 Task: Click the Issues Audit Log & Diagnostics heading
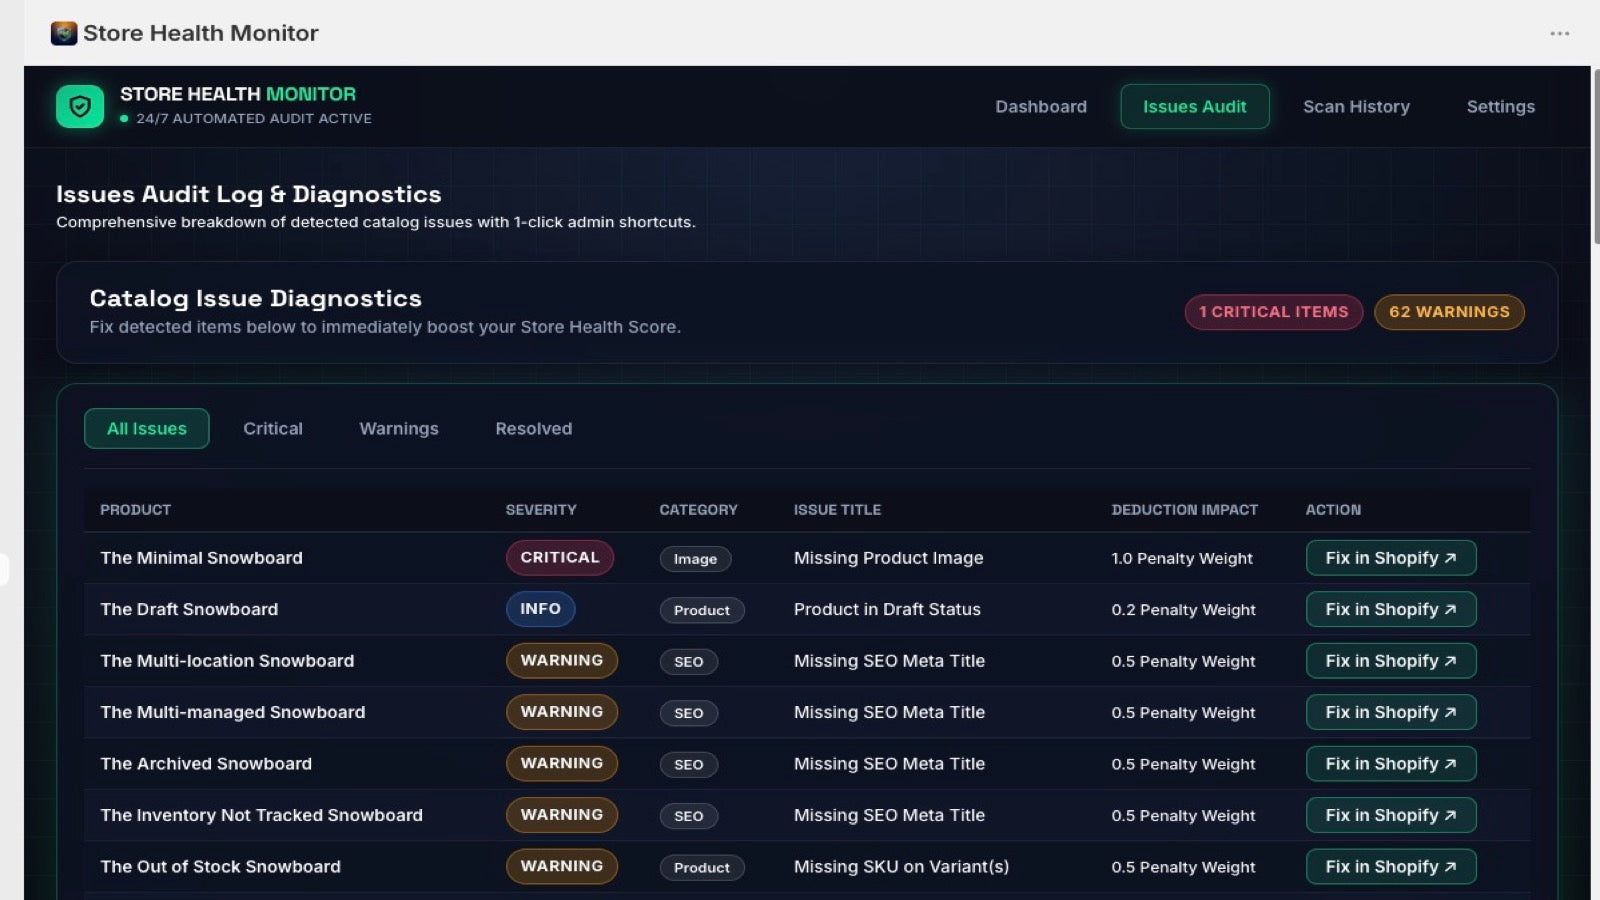pos(248,194)
